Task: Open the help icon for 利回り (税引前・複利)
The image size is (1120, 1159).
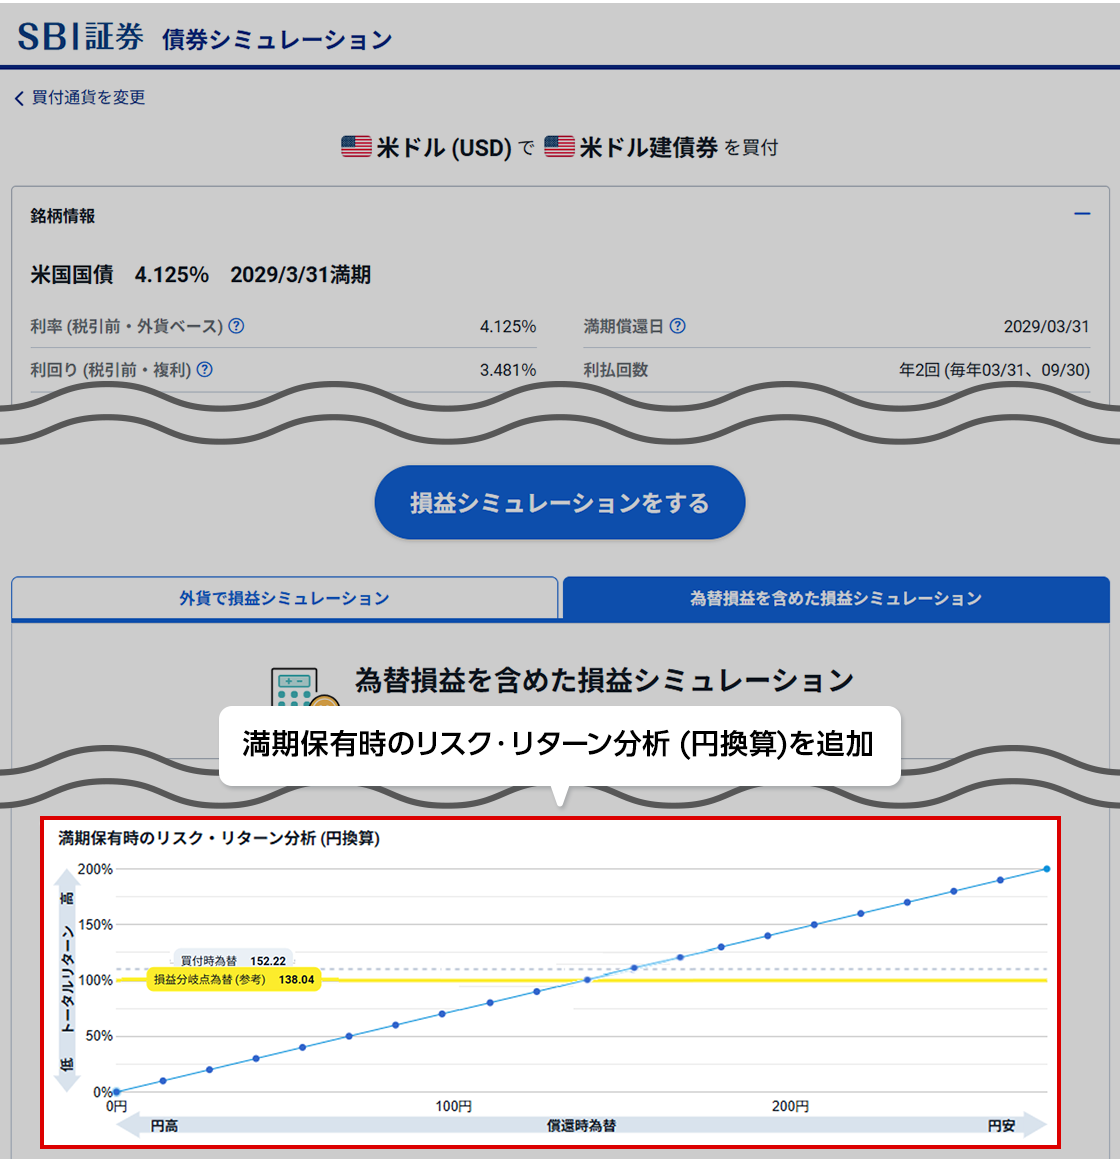Action: (x=205, y=368)
